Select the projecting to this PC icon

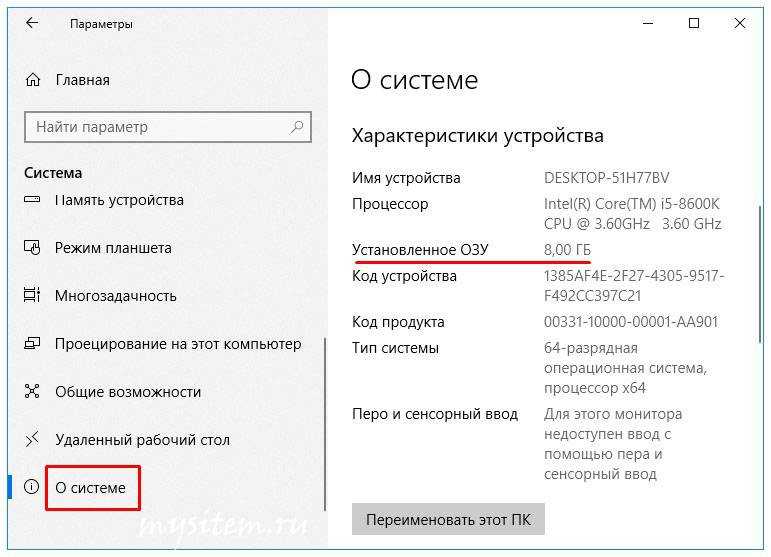click(x=32, y=343)
